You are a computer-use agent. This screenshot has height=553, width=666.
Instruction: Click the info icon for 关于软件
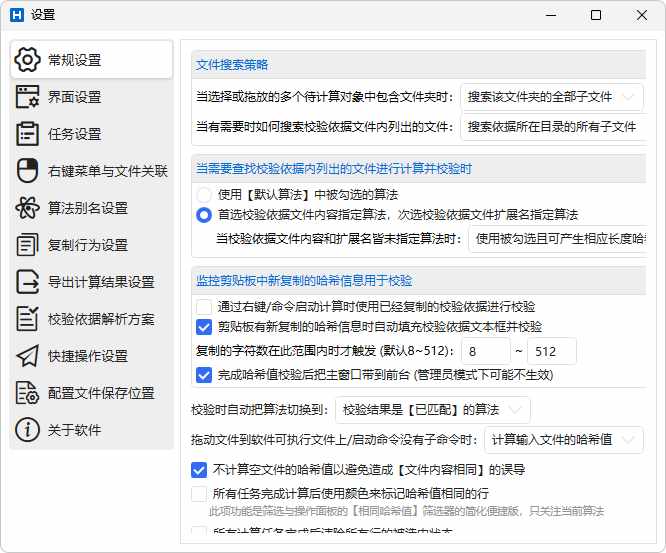click(28, 430)
